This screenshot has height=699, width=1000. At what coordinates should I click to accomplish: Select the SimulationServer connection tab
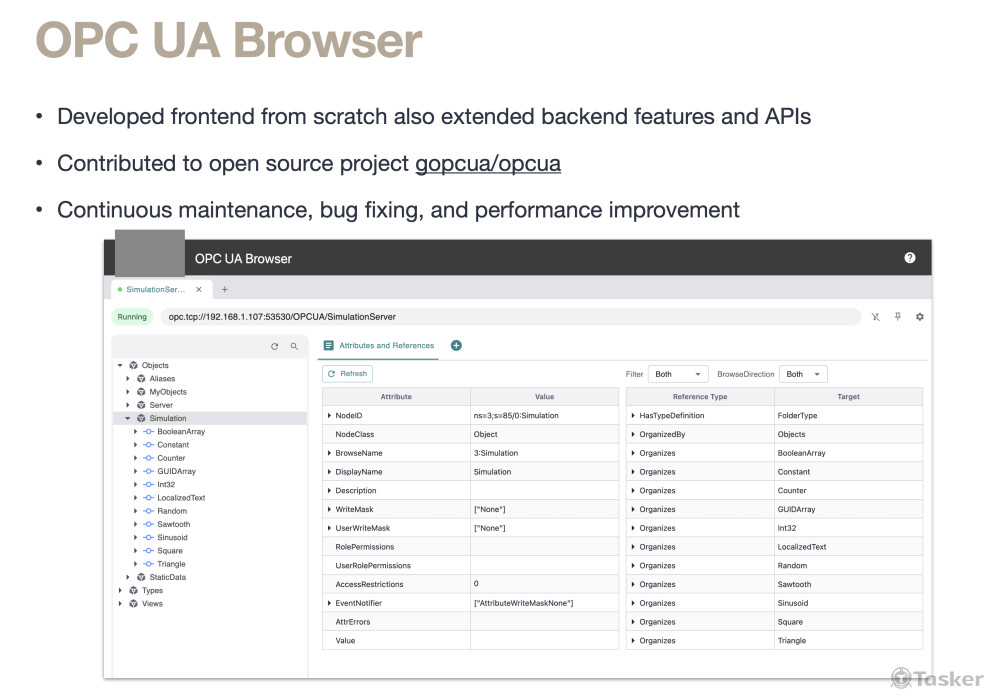click(x=155, y=290)
